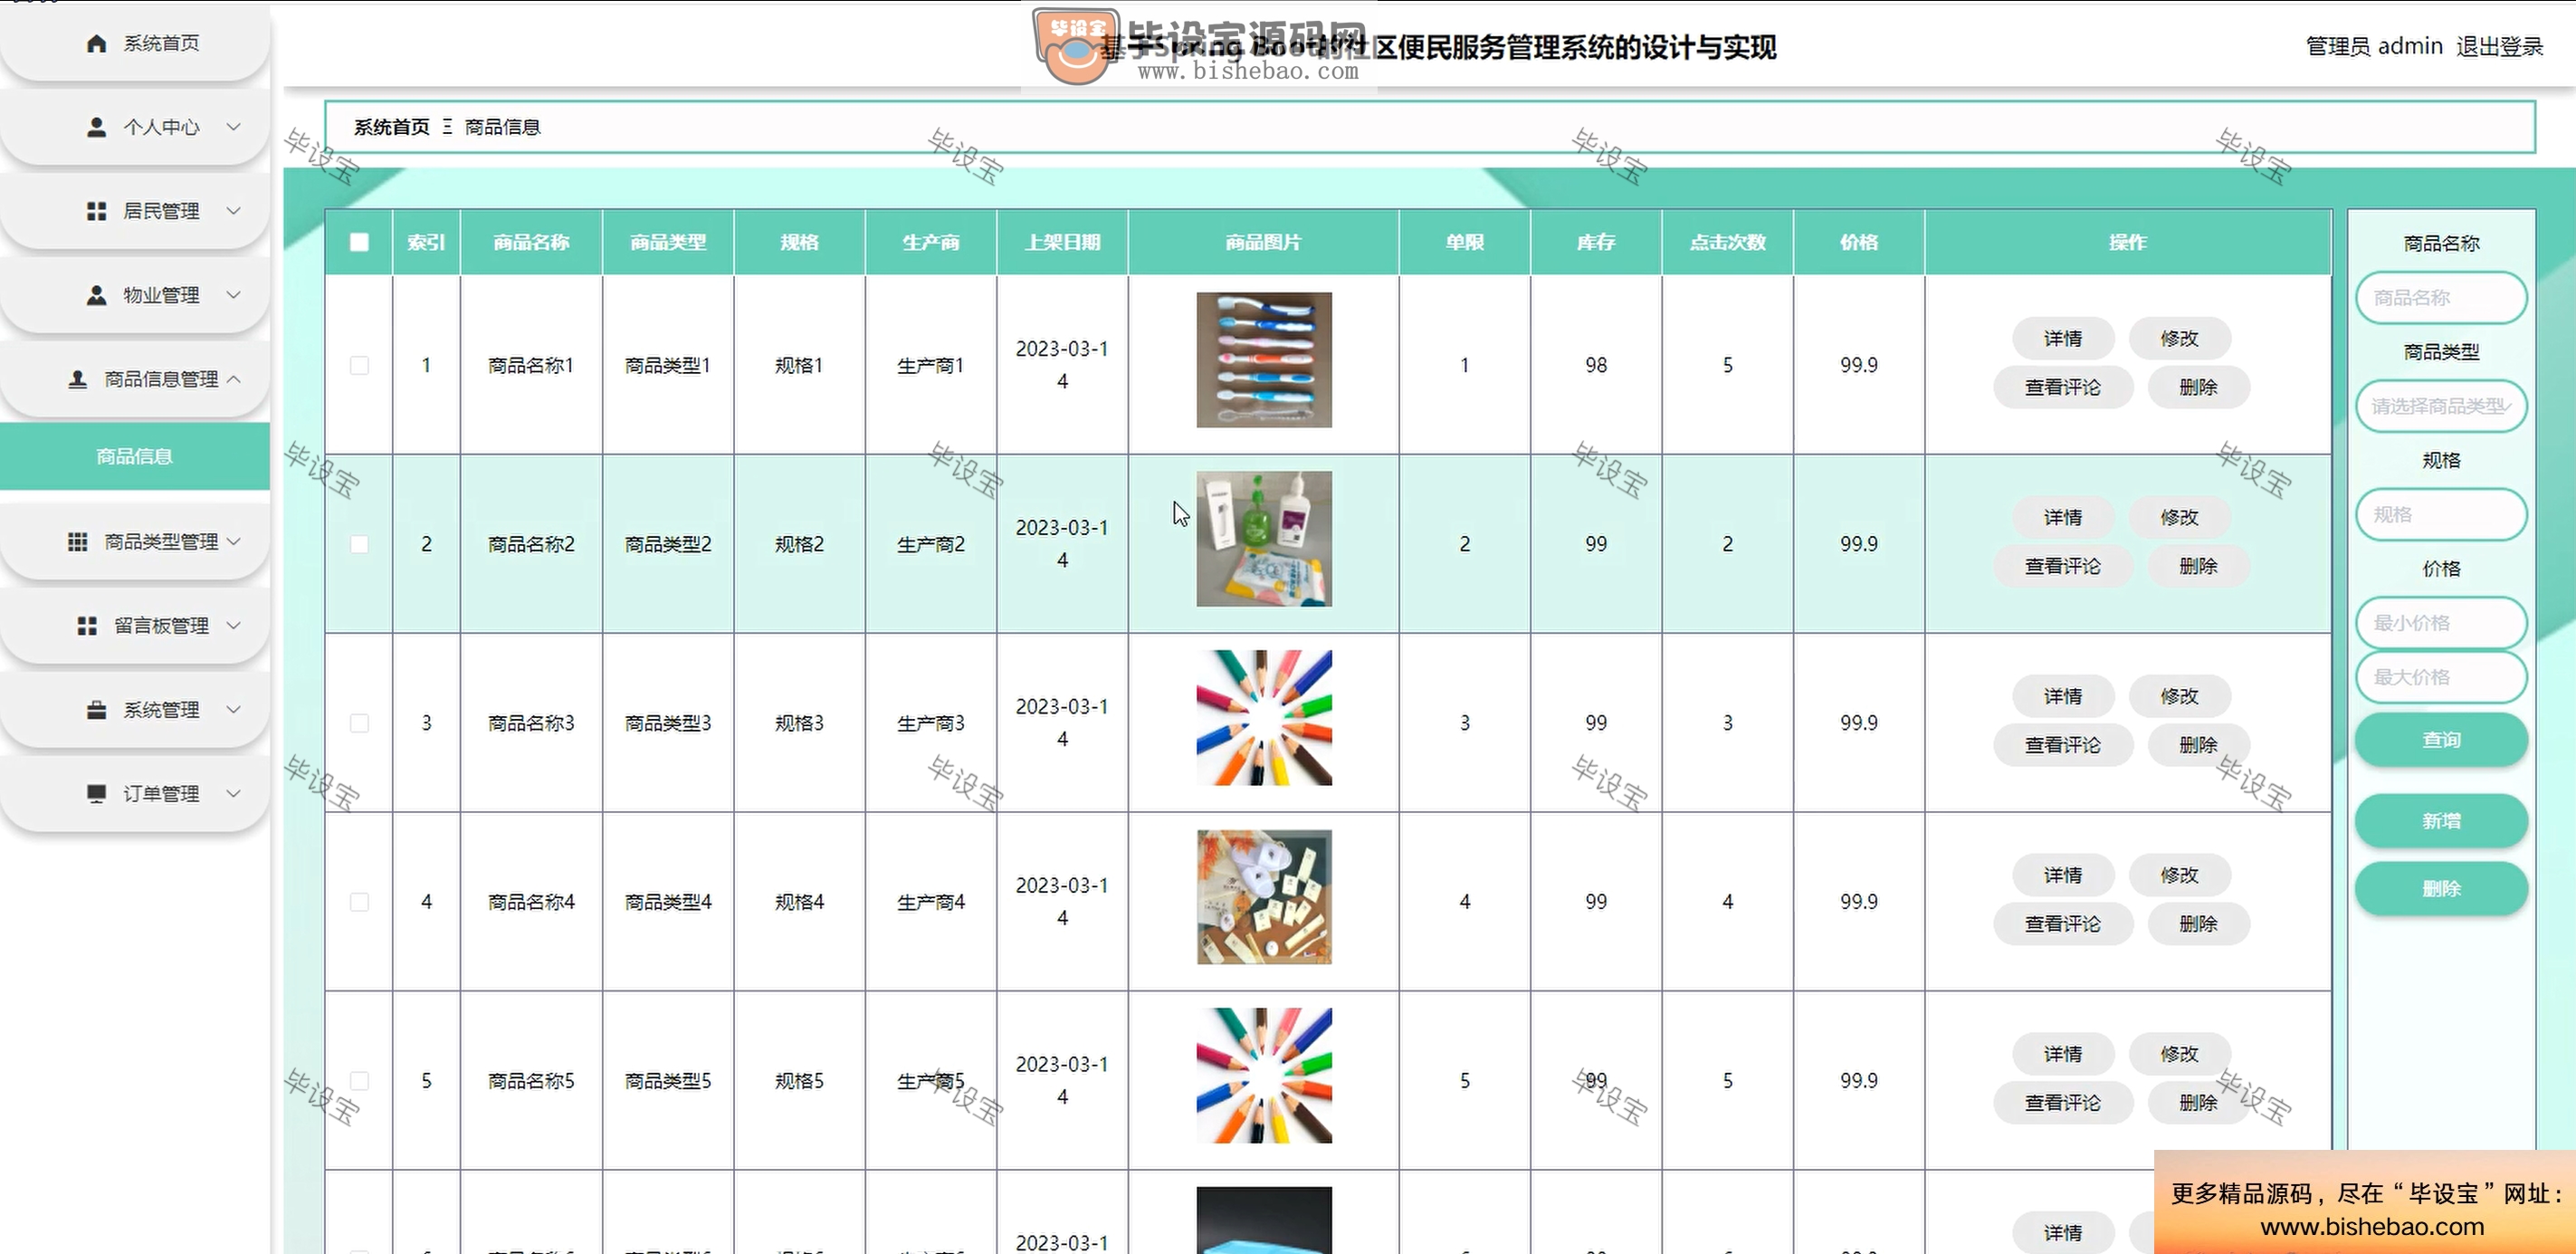The width and height of the screenshot is (2576, 1254).
Task: Click the toothbrush product image thumbnail
Action: pyautogui.click(x=1264, y=360)
